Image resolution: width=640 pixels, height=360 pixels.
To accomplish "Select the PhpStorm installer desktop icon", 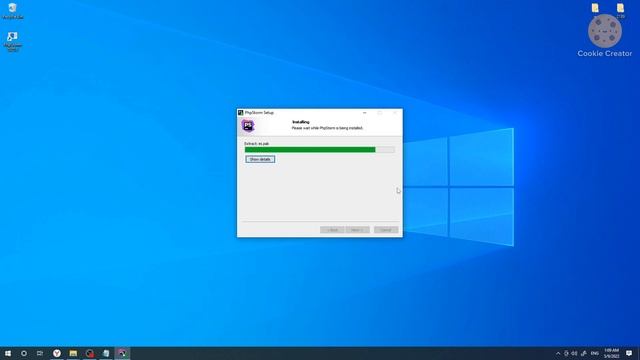I will [x=13, y=42].
